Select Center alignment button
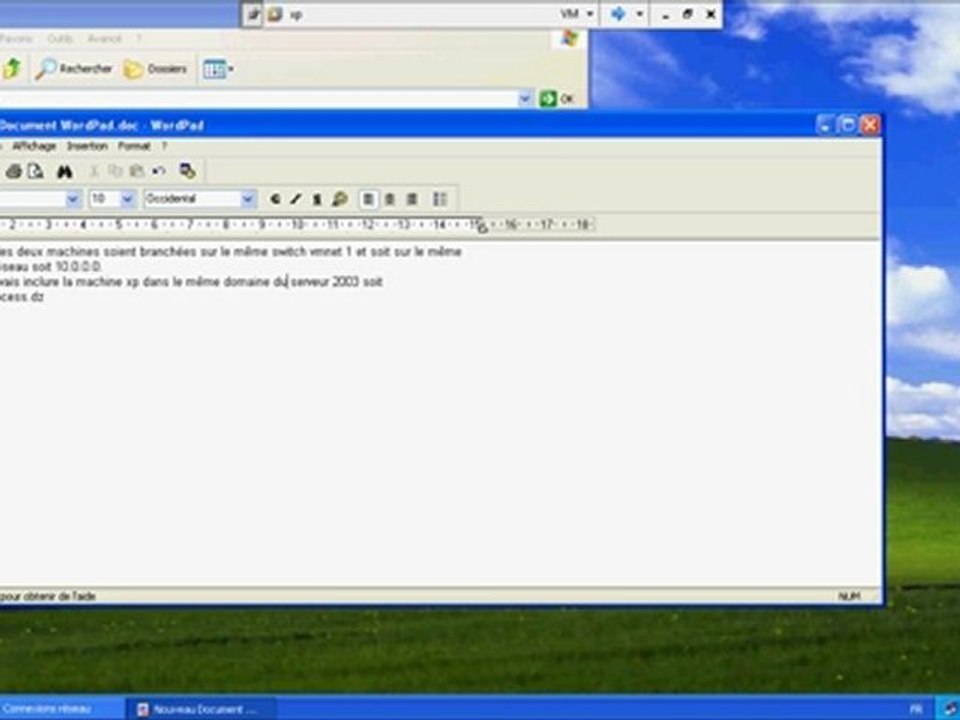 390,199
